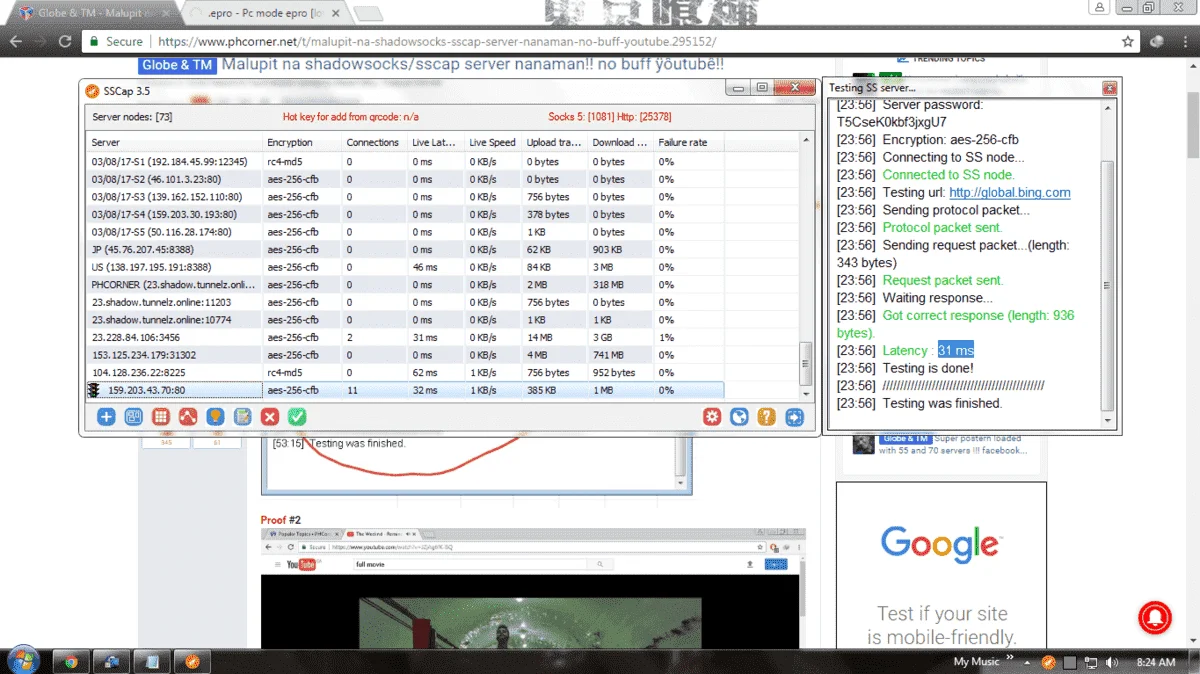1200x674 pixels.
Task: Click the orange SSCap icon in the system tray
Action: (x=1049, y=662)
